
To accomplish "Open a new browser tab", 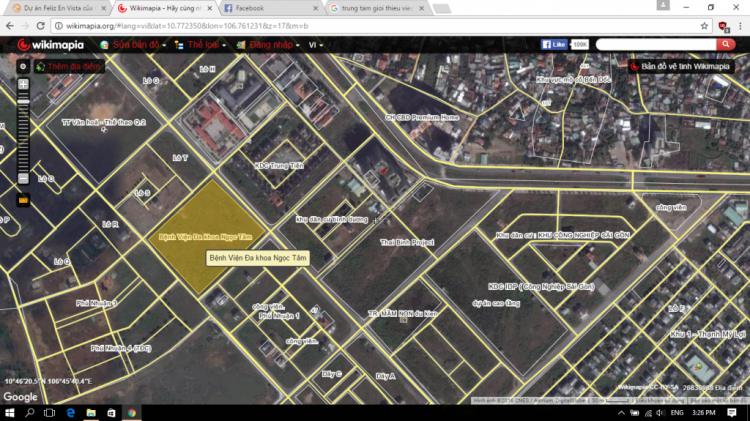I will (441, 8).
